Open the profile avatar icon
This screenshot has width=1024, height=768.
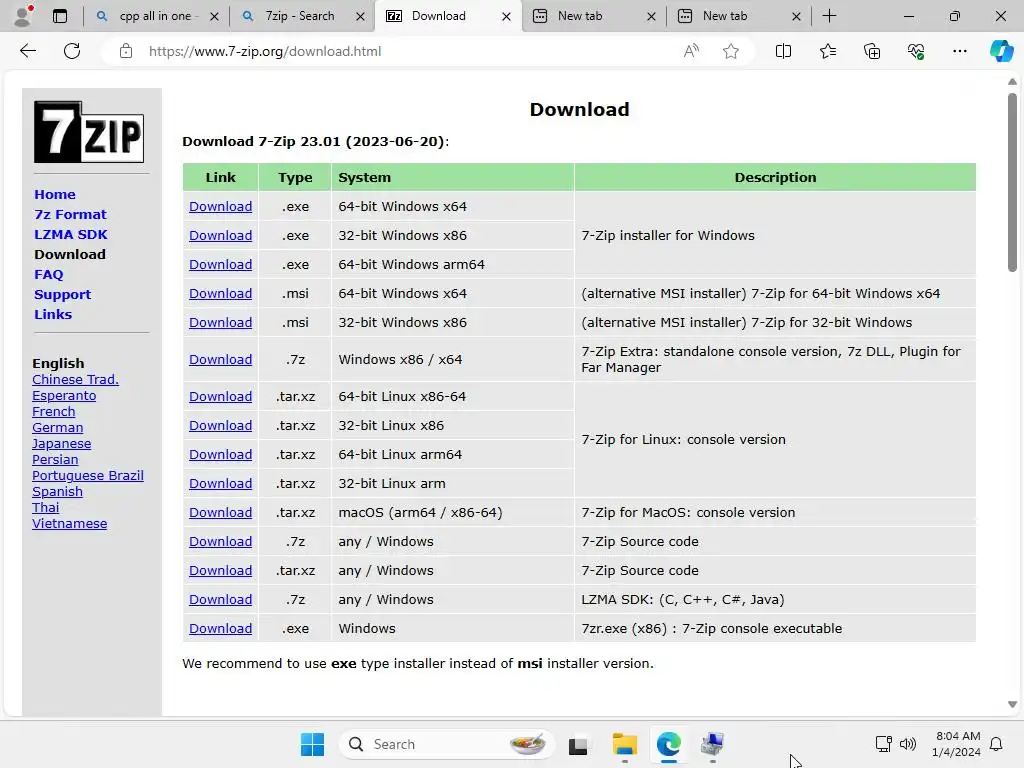[x=23, y=16]
